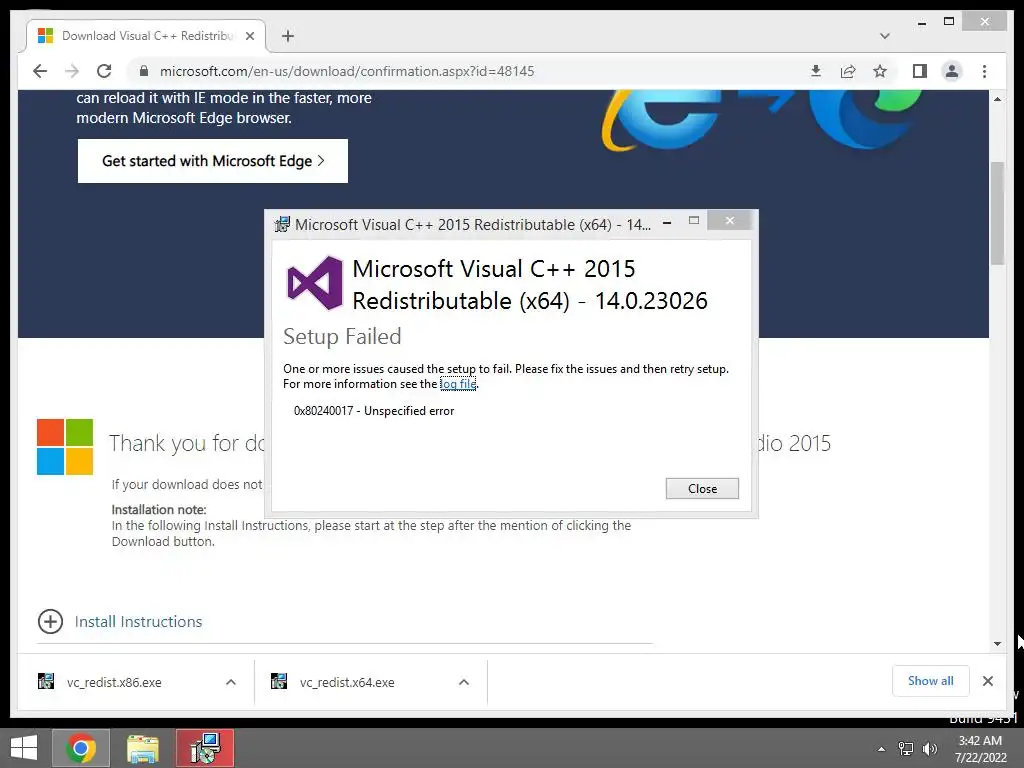Viewport: 1024px width, 768px height.
Task: Close the setup dialog with title X
Action: coord(730,221)
